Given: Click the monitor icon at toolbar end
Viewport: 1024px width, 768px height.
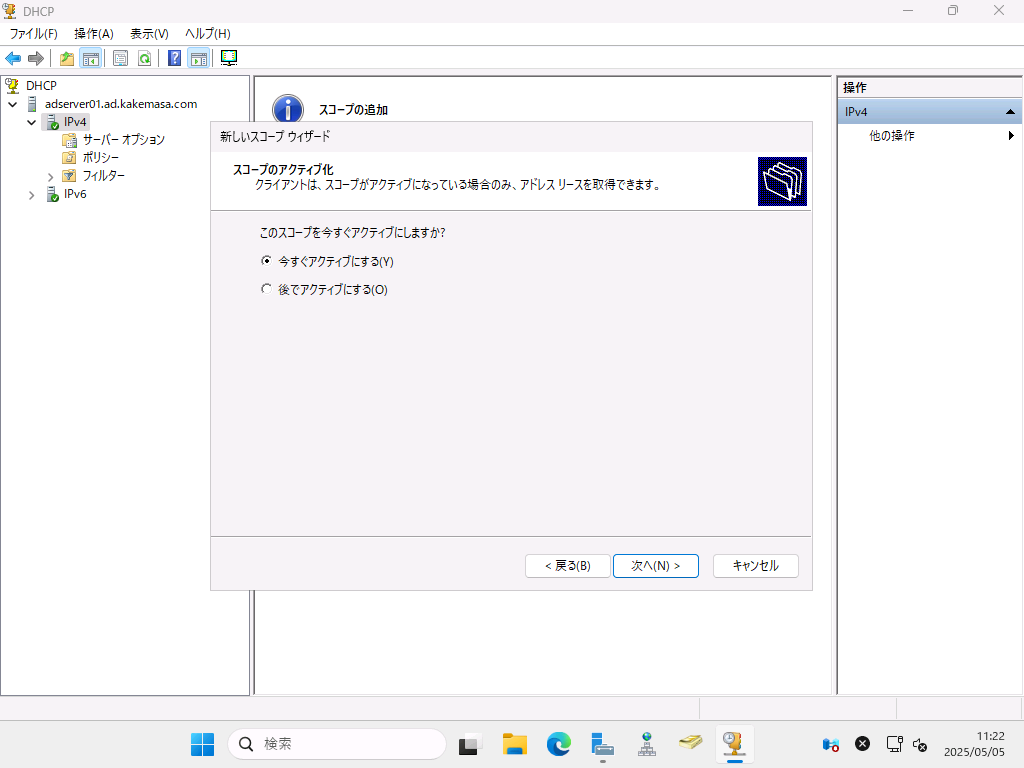Looking at the screenshot, I should pos(229,58).
